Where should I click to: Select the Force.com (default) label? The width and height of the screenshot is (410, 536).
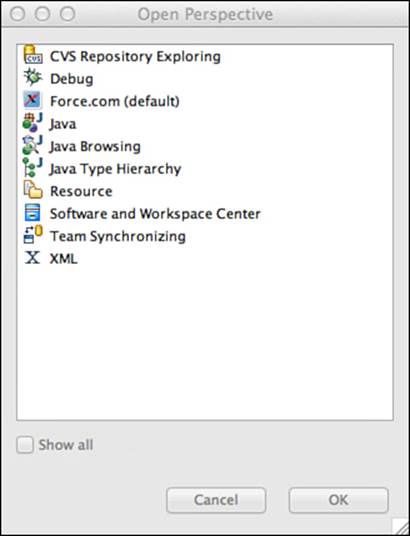(x=115, y=101)
